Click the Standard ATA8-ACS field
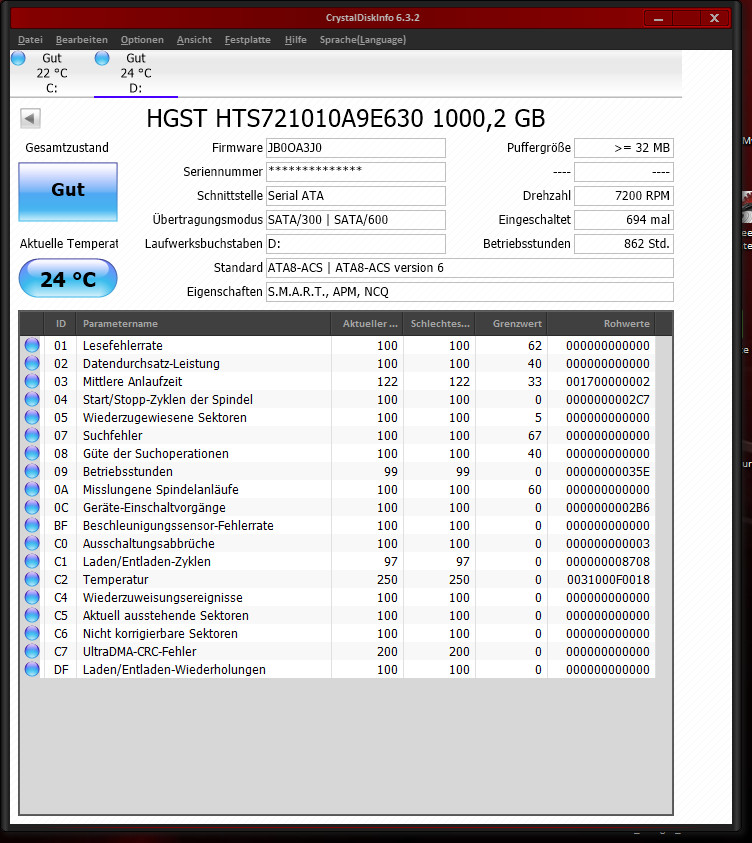 coord(470,268)
